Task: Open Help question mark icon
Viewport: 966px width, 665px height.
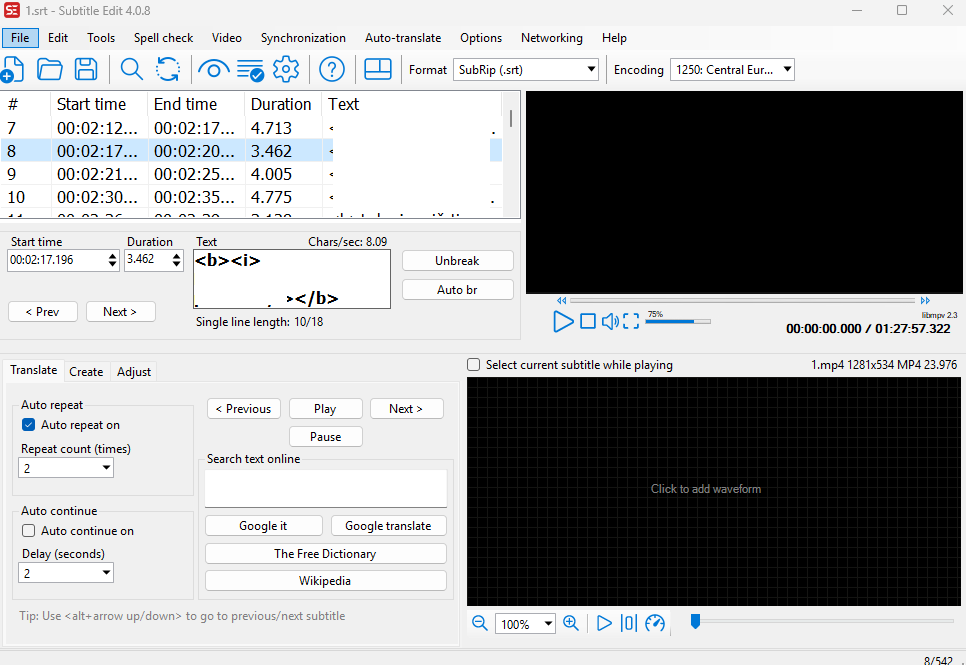Action: tap(332, 69)
